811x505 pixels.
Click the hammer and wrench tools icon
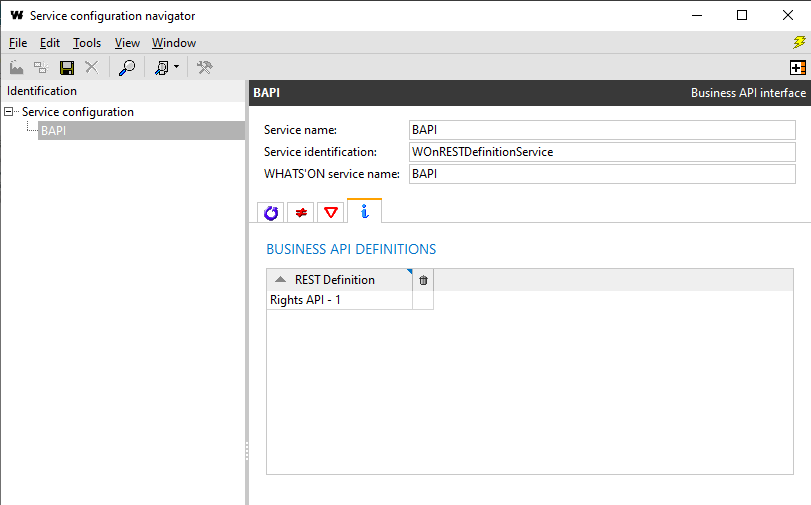[205, 67]
